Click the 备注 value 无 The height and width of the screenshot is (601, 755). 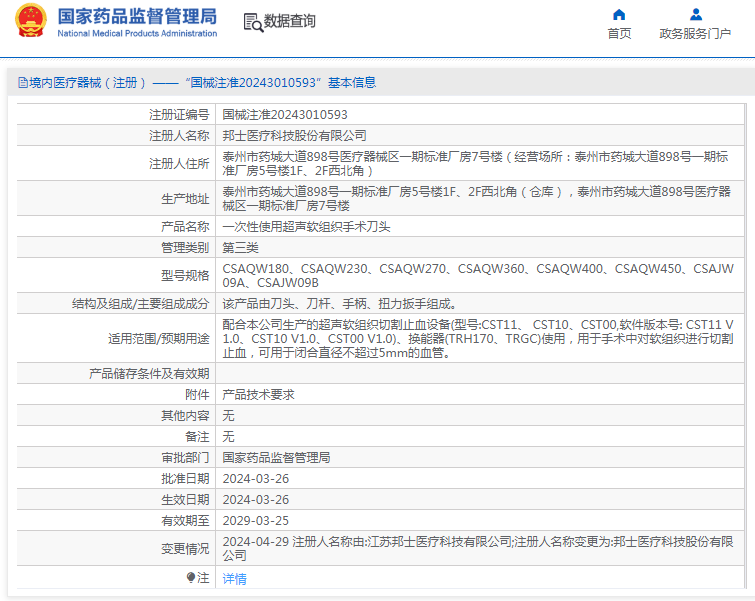[228, 437]
